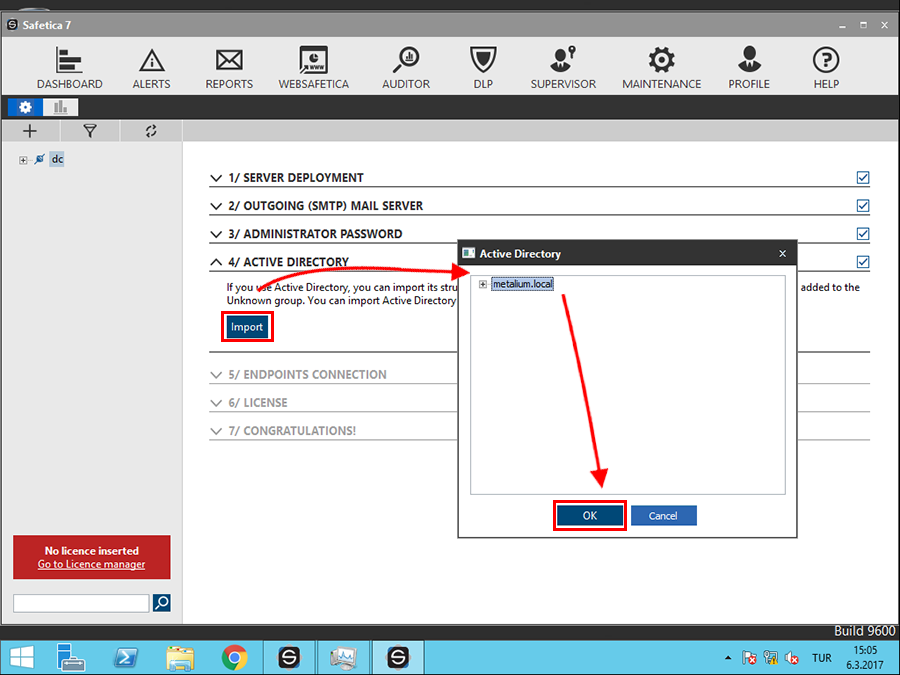Open the Help section
This screenshot has height=675, width=900.
click(x=826, y=68)
